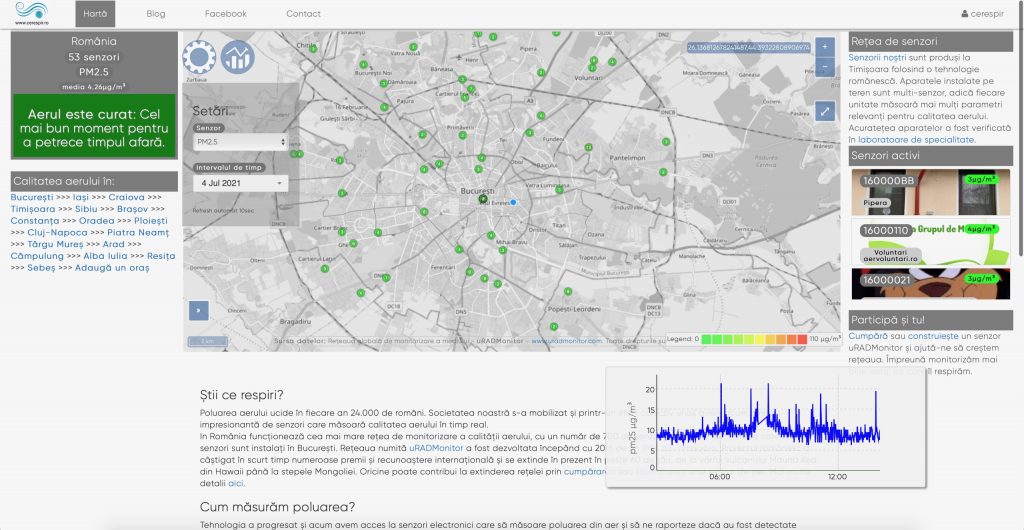Click the play button on the map
This screenshot has width=1024, height=530.
point(199,311)
